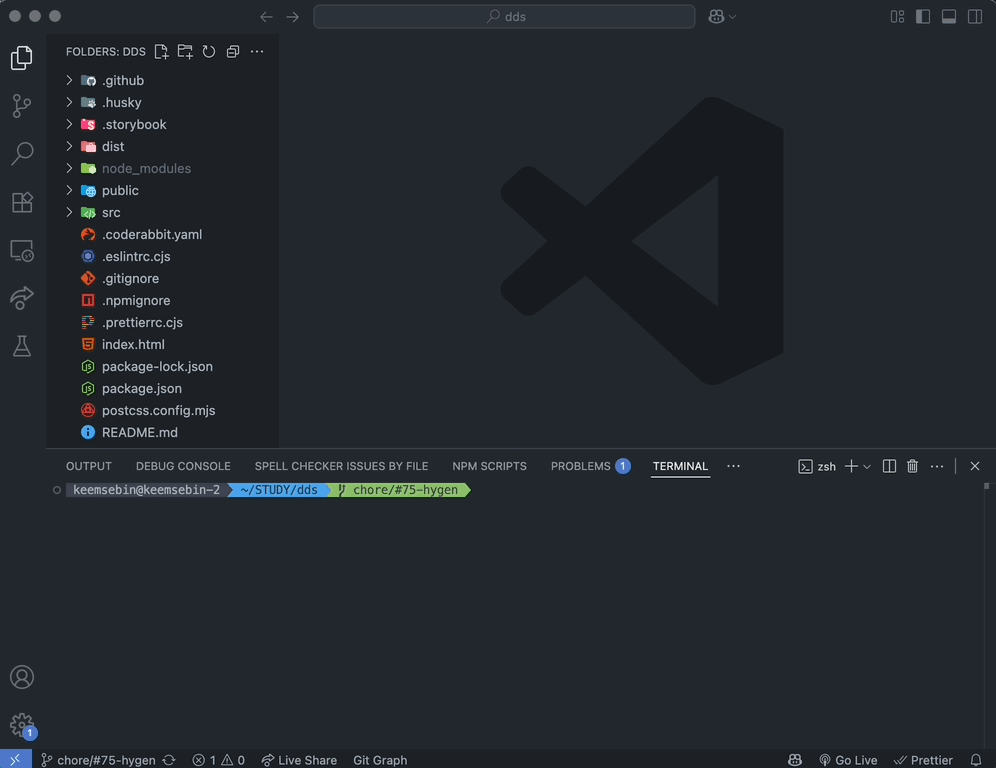Start Live Share from status bar
The width and height of the screenshot is (996, 768).
tap(299, 760)
